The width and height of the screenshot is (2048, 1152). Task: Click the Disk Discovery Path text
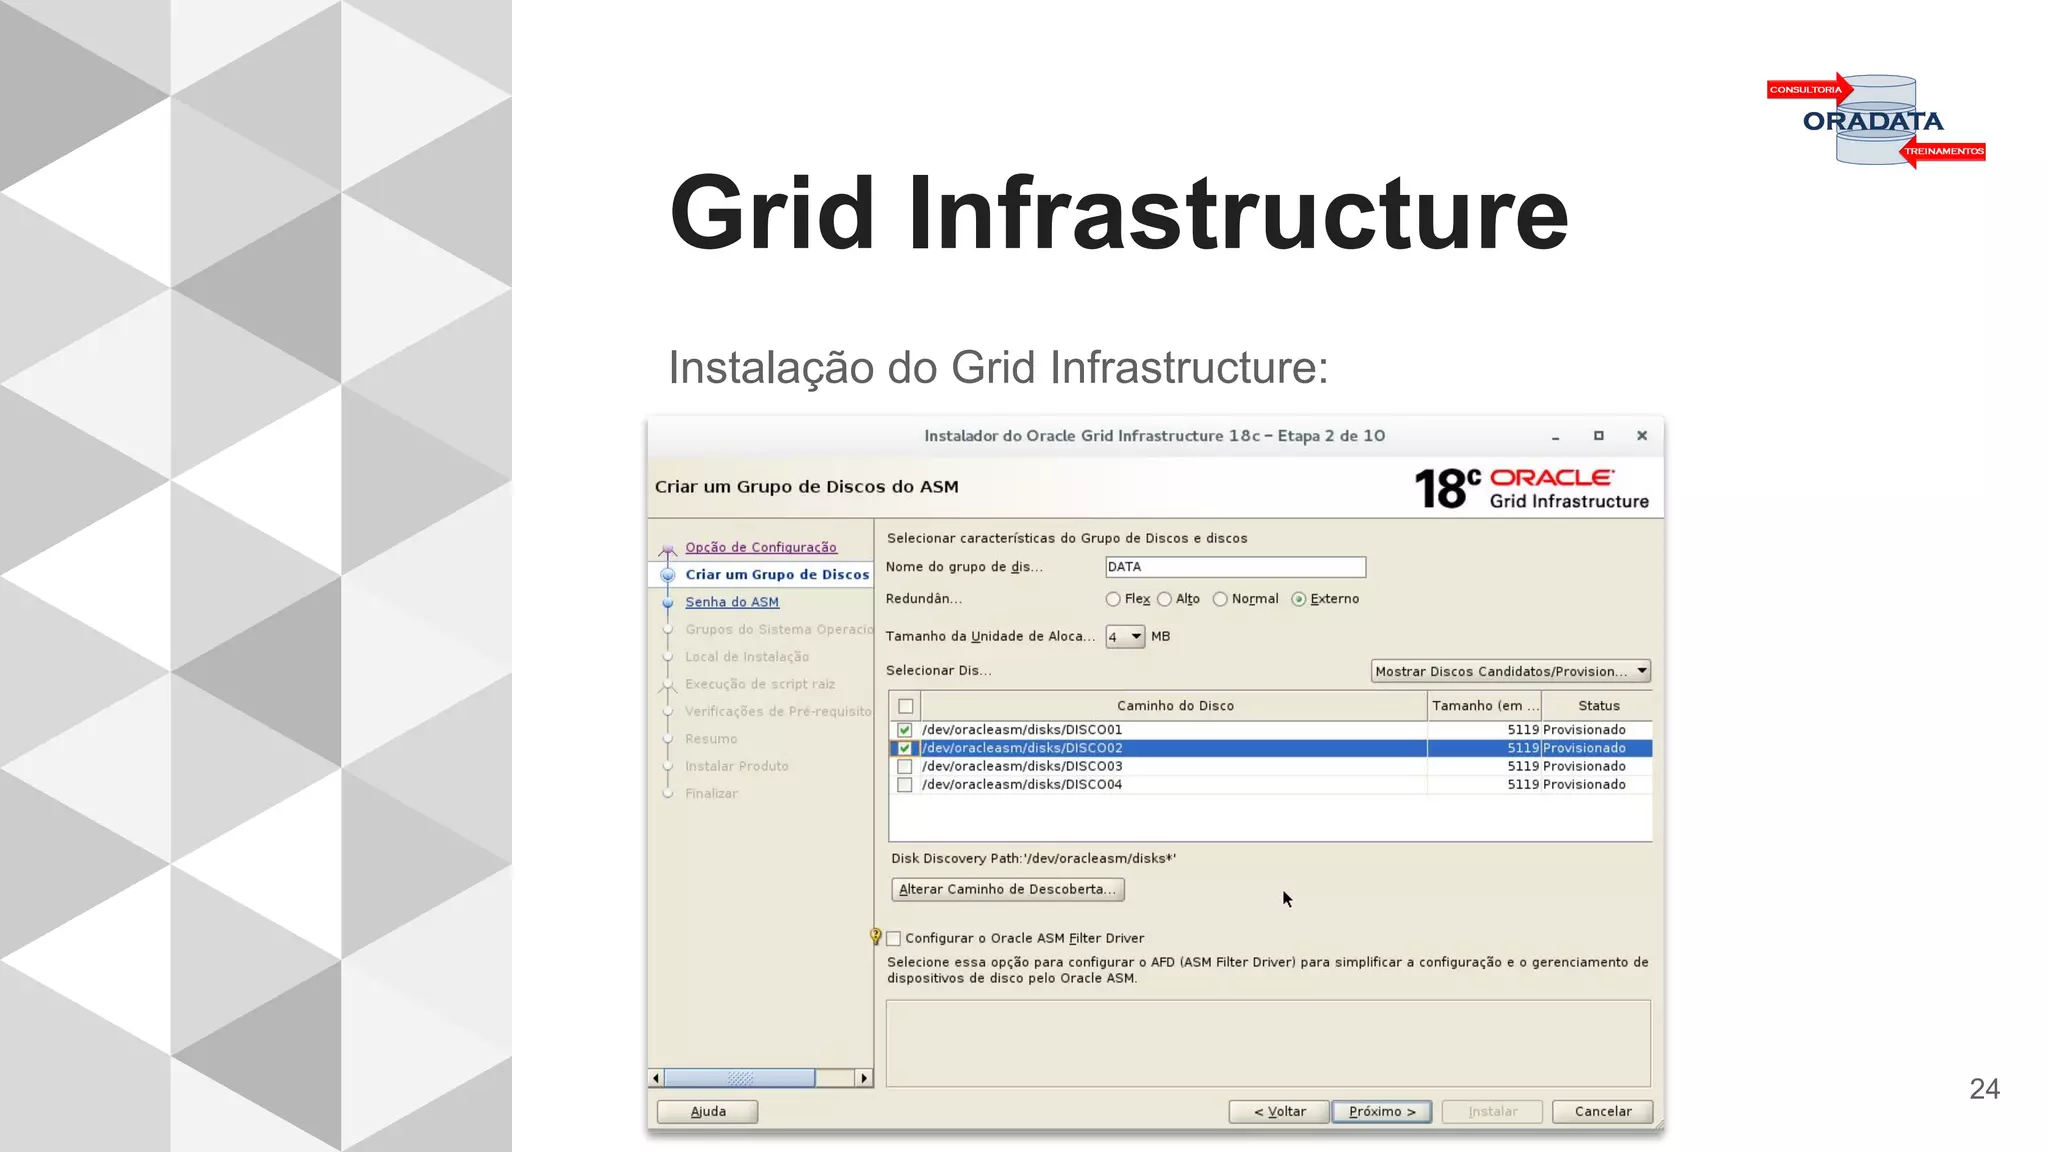pos(1034,859)
